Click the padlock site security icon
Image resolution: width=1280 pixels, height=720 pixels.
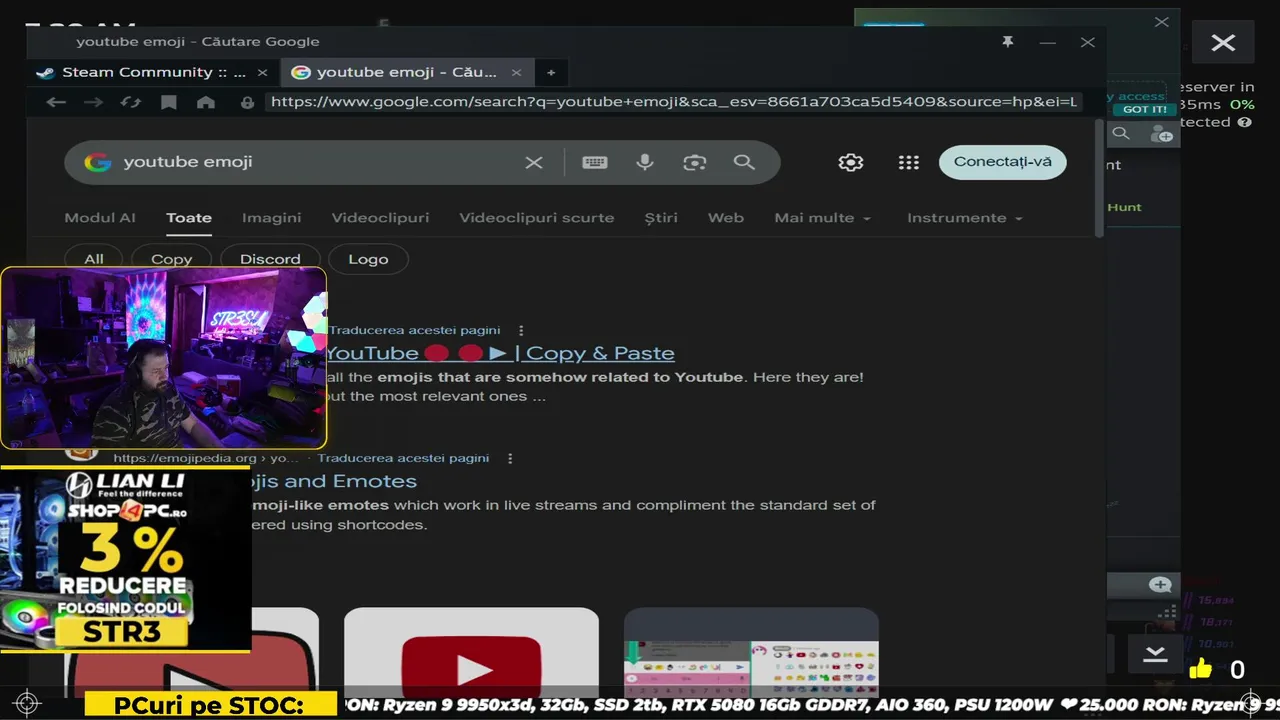click(247, 102)
